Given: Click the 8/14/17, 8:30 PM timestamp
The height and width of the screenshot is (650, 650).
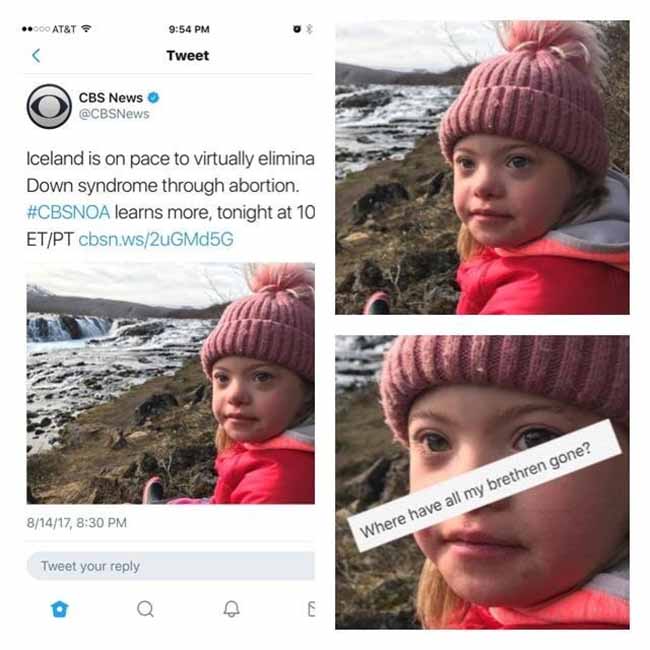Looking at the screenshot, I should pos(77,523).
